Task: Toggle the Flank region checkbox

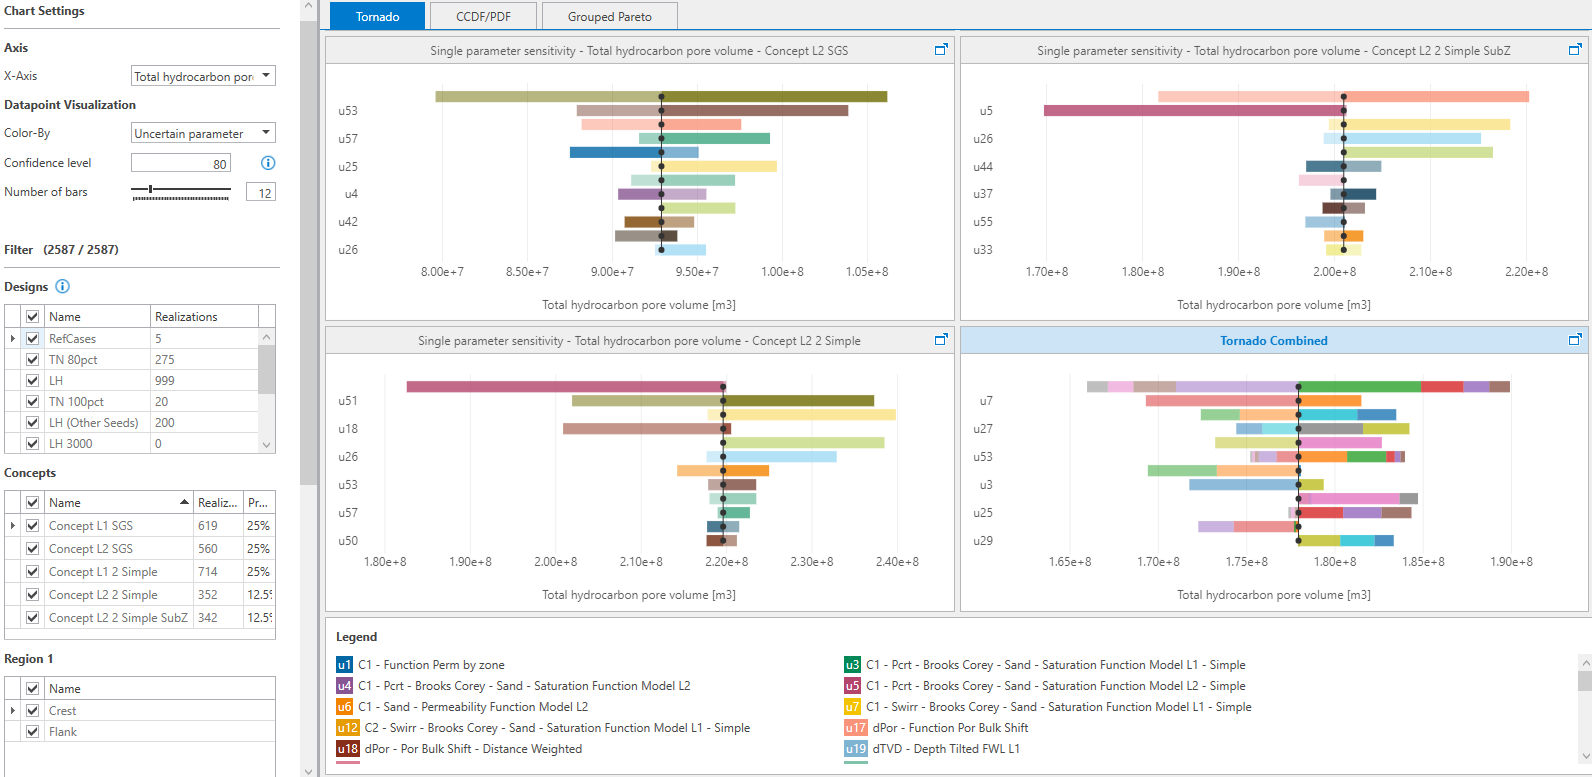Action: click(33, 732)
